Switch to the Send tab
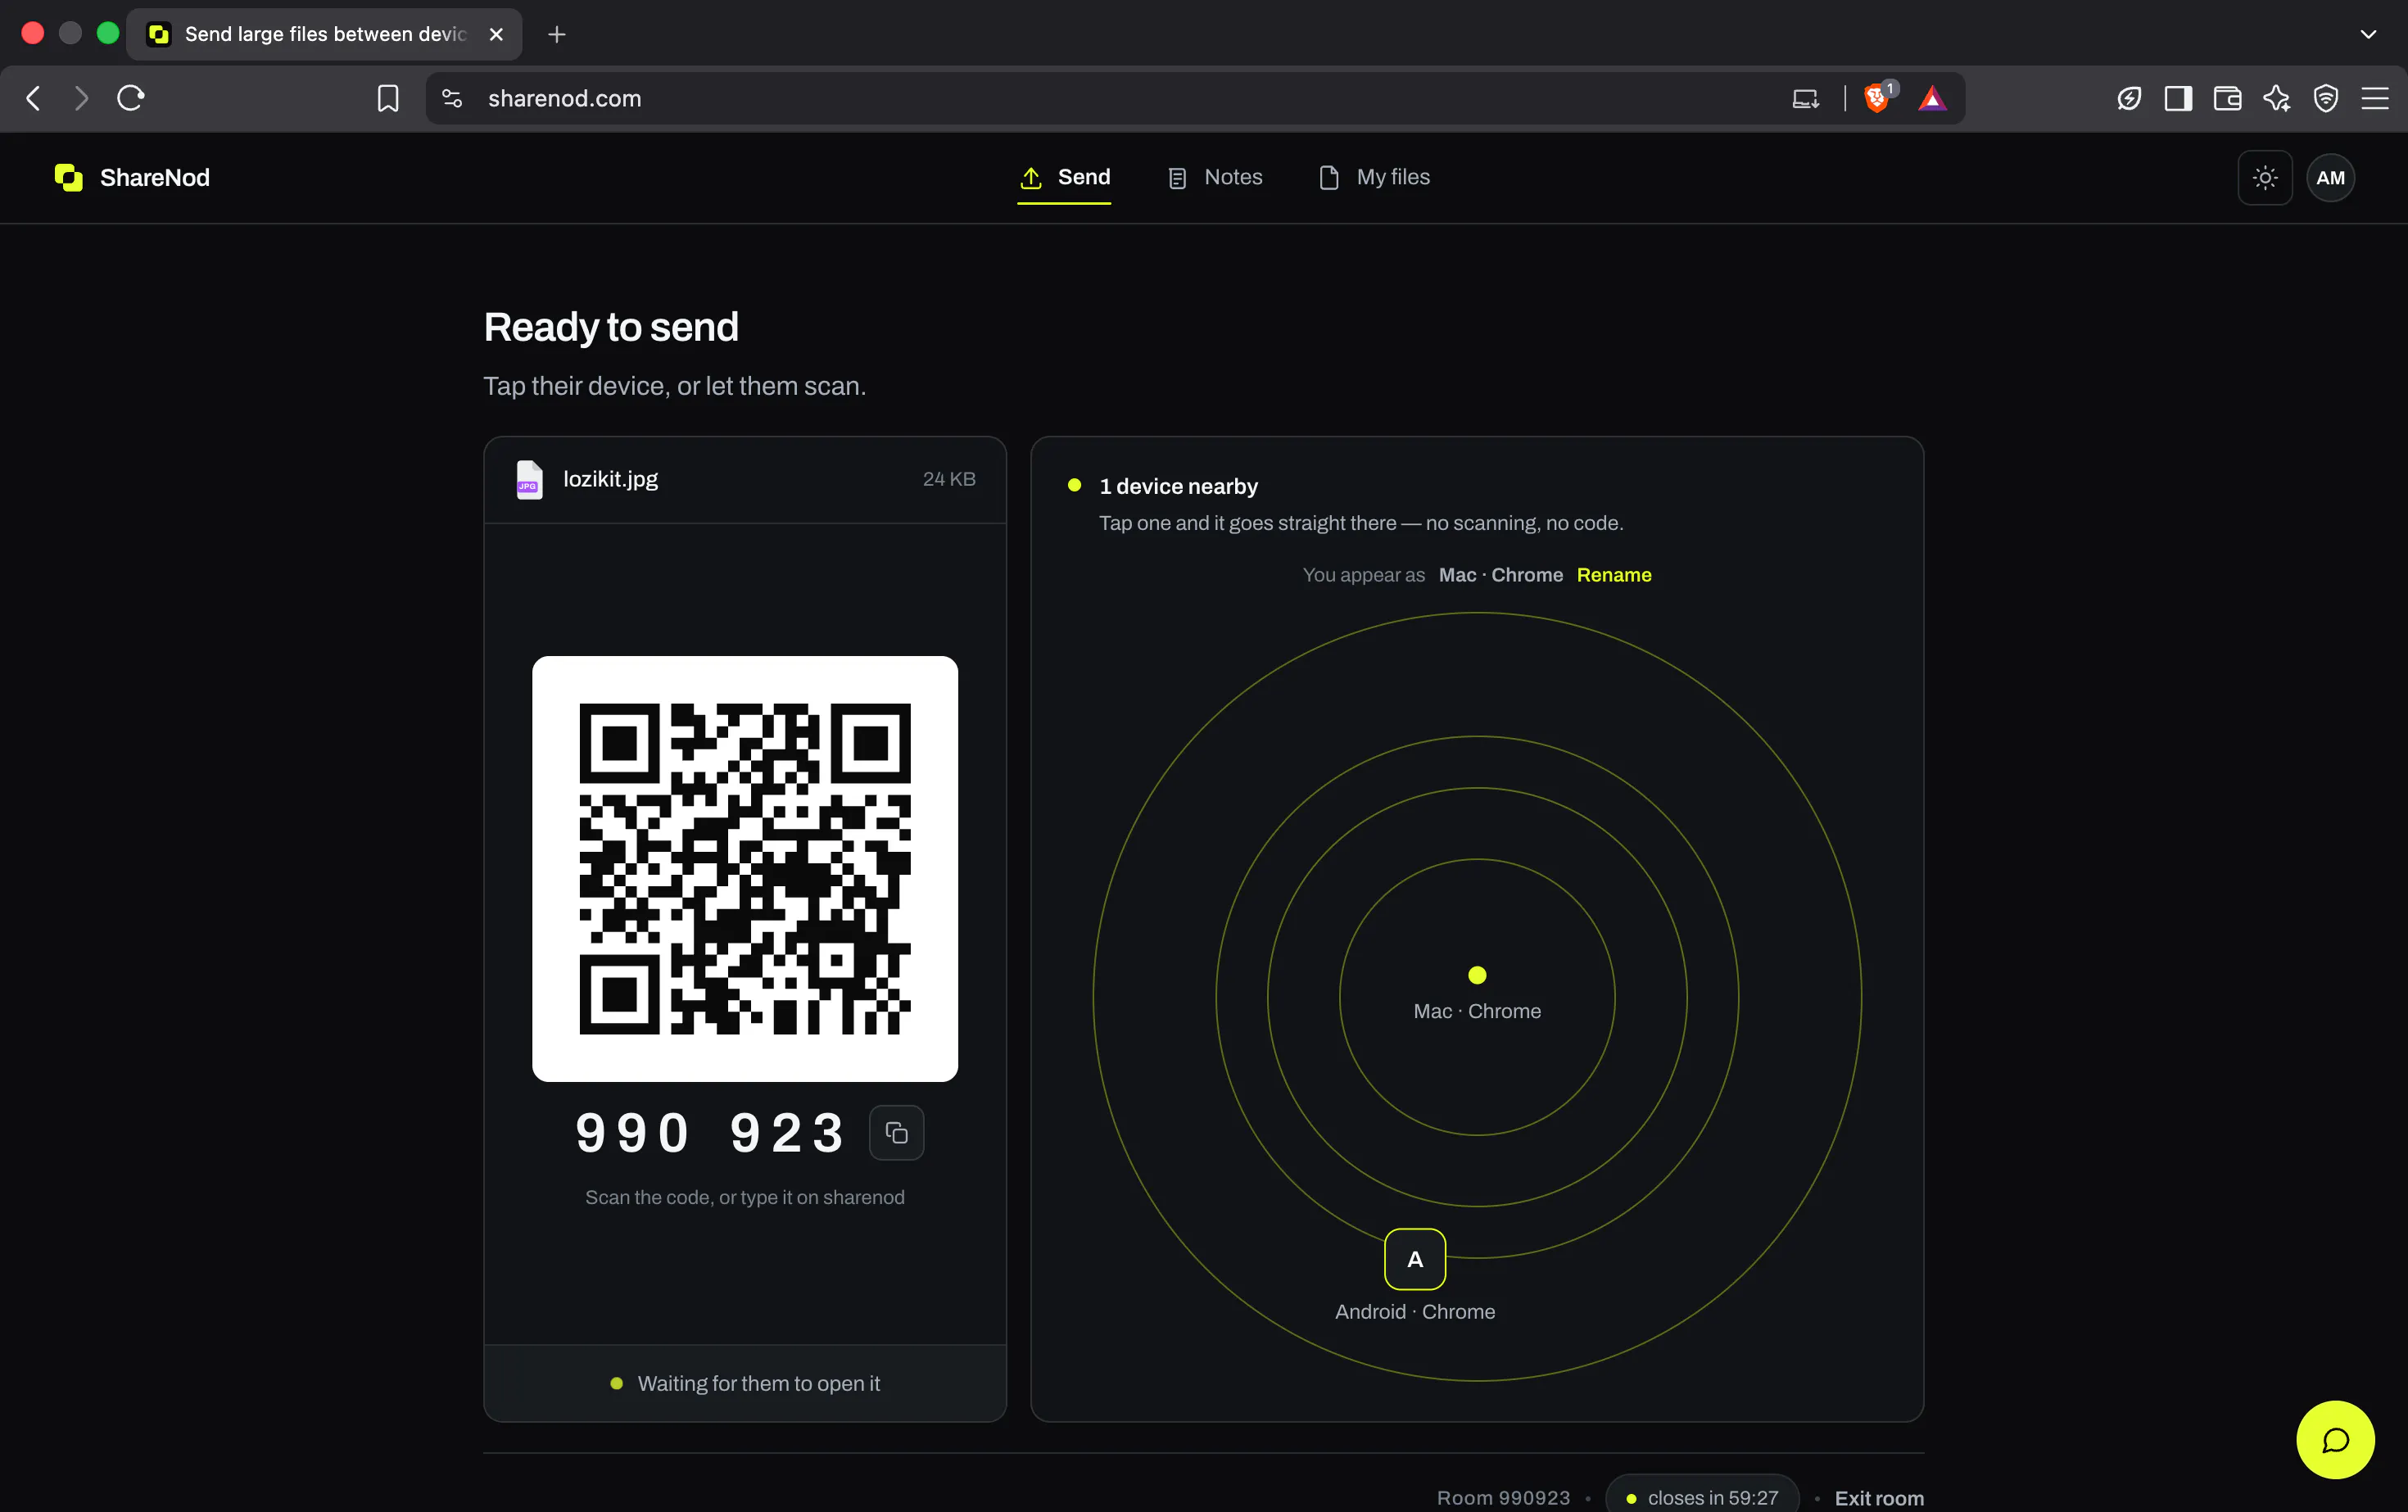This screenshot has height=1512, width=2408. point(1064,178)
